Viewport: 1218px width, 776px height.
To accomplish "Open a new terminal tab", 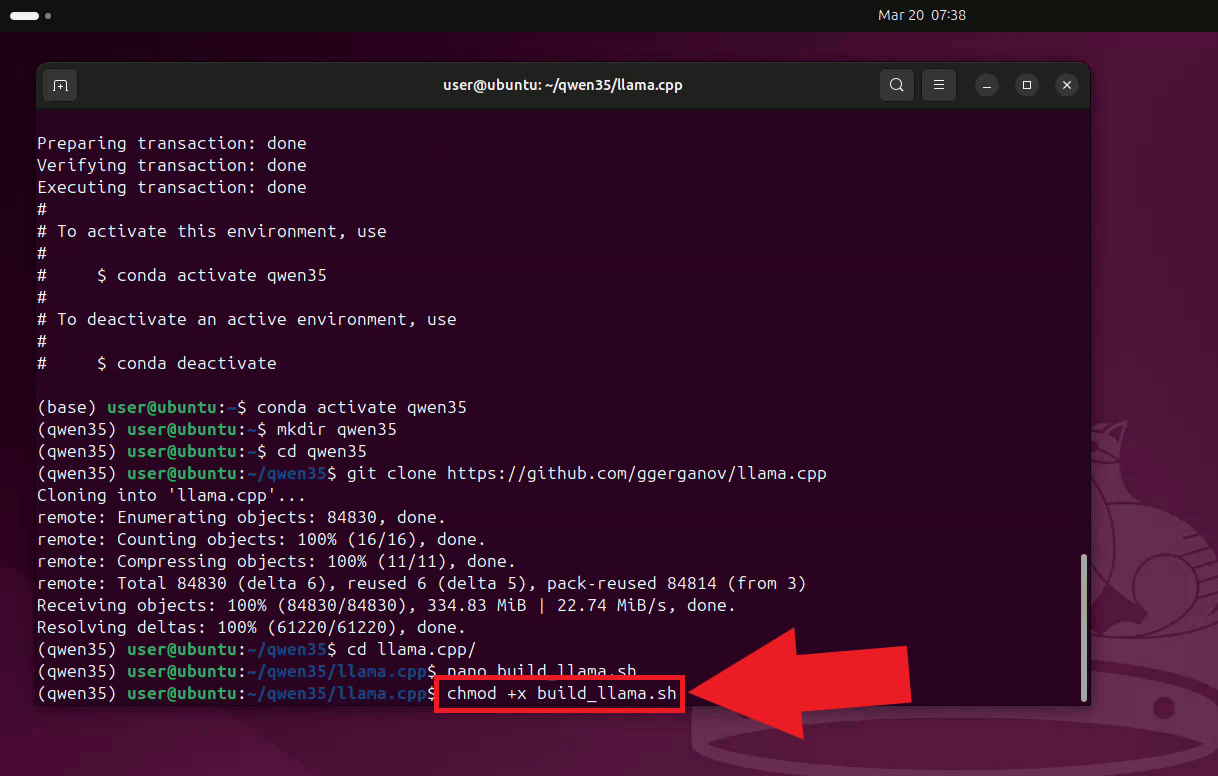I will coord(59,85).
